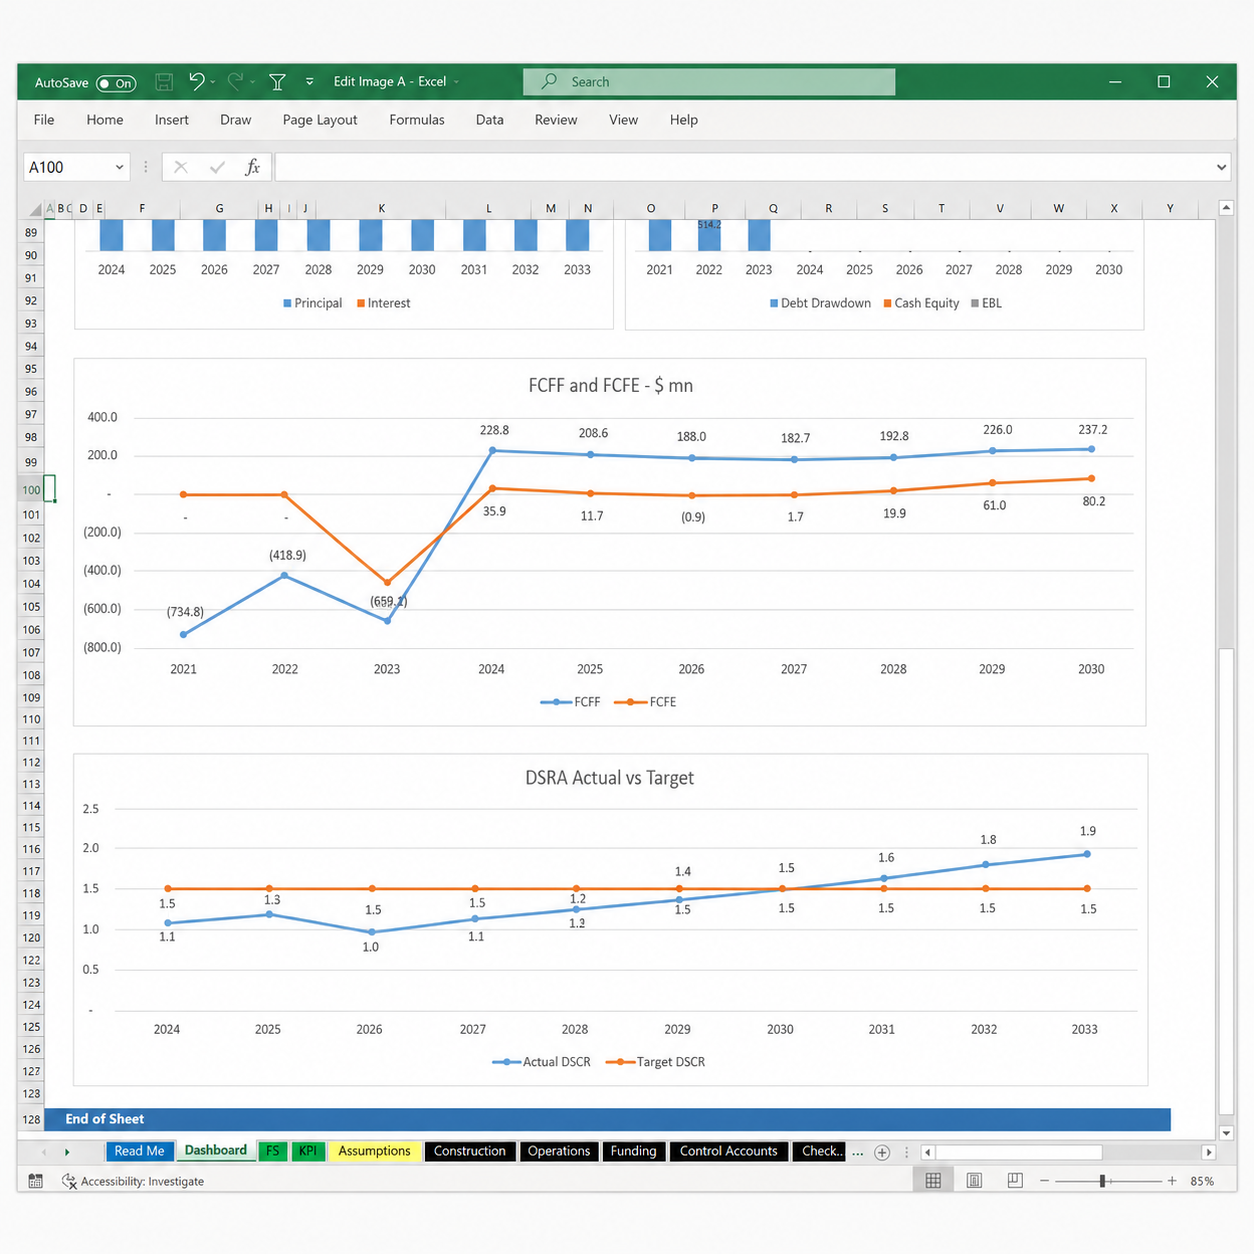Switch to the Assumptions sheet tab
Screen dimensions: 1254x1254
[374, 1151]
